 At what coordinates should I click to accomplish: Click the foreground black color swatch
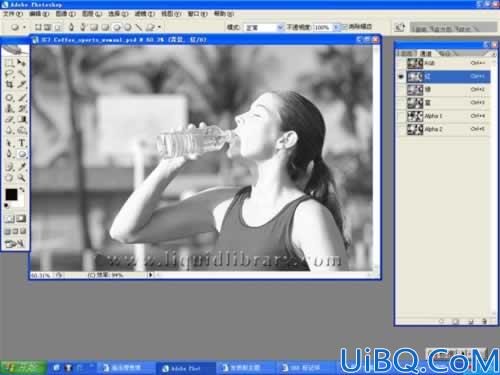coord(11,195)
